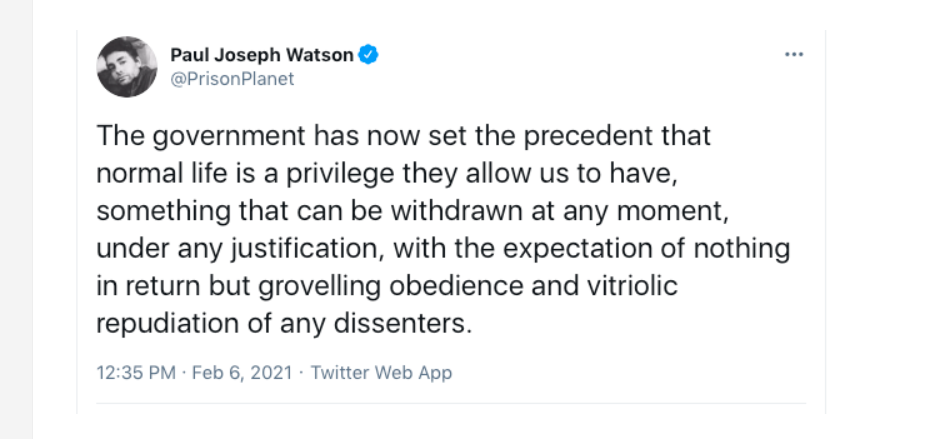
Task: Click the word "grovelling" in the tweet
Action: coord(319,287)
